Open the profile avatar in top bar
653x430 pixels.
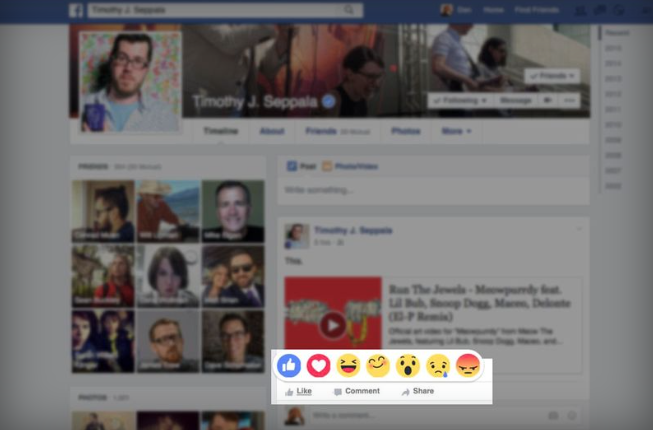(446, 10)
